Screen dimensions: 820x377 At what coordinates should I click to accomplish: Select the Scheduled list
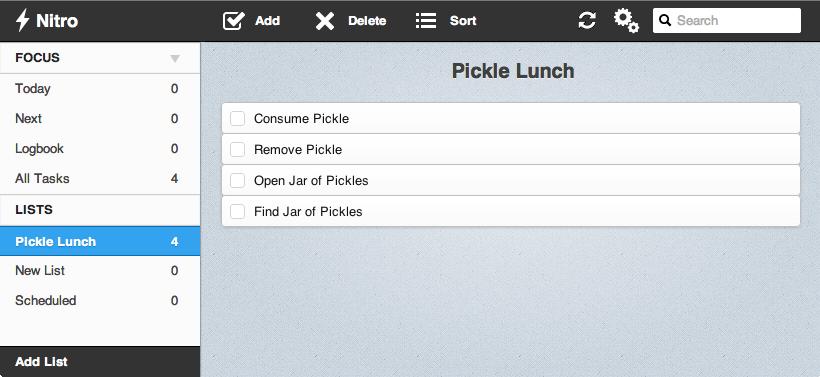click(x=100, y=301)
